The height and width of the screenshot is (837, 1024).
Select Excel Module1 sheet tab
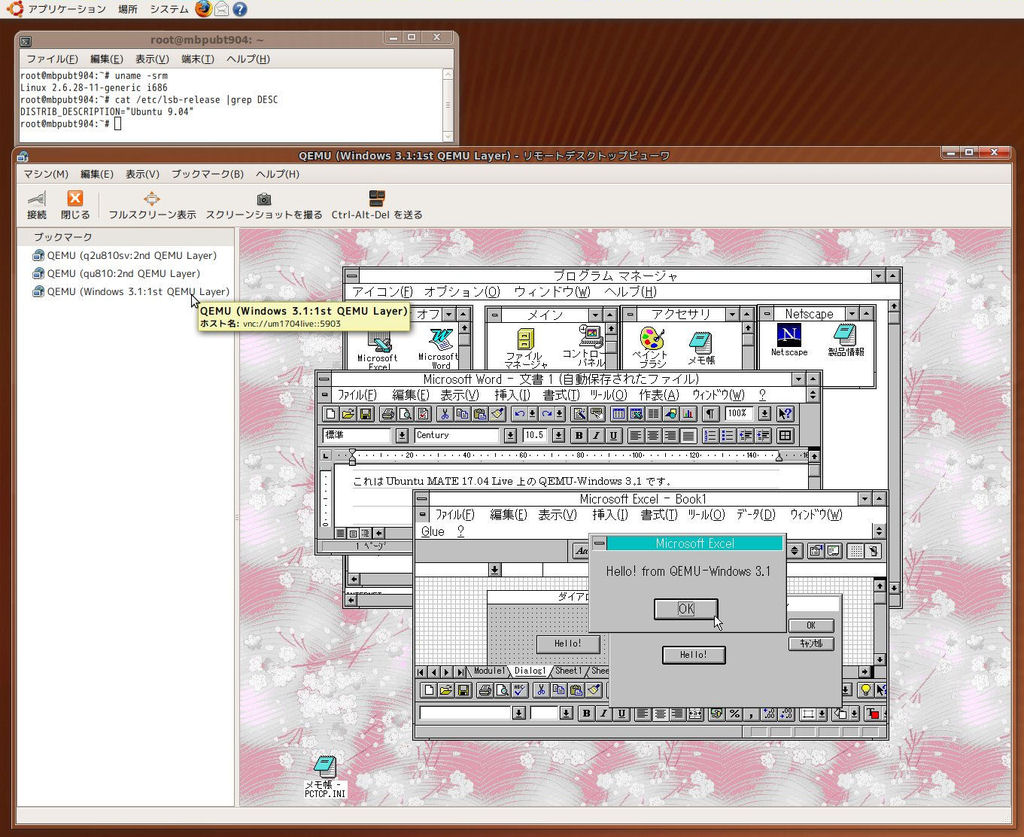coord(488,671)
